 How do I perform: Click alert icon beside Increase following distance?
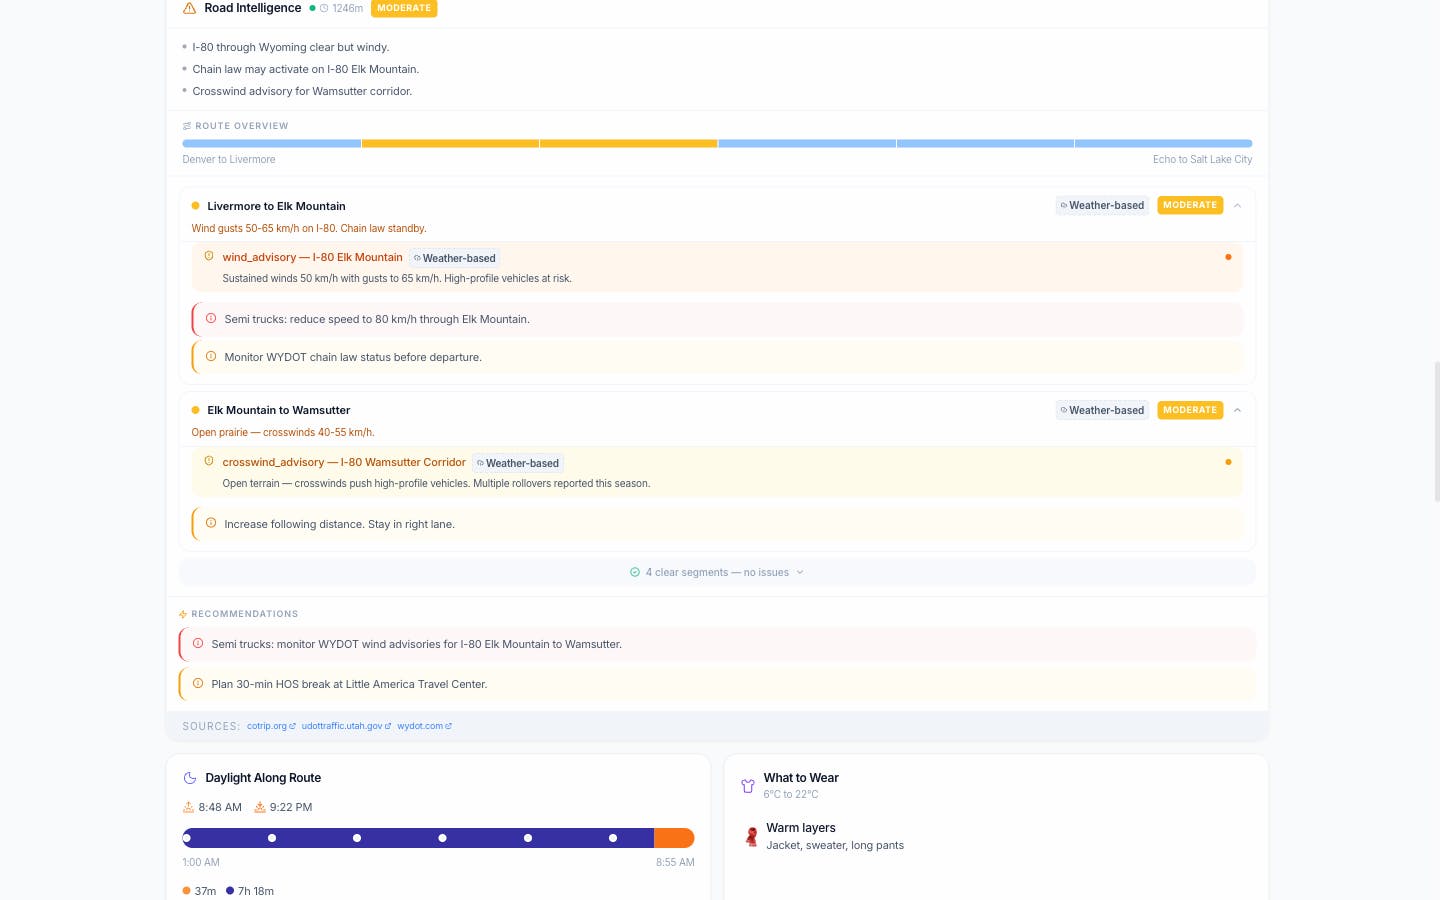point(211,523)
